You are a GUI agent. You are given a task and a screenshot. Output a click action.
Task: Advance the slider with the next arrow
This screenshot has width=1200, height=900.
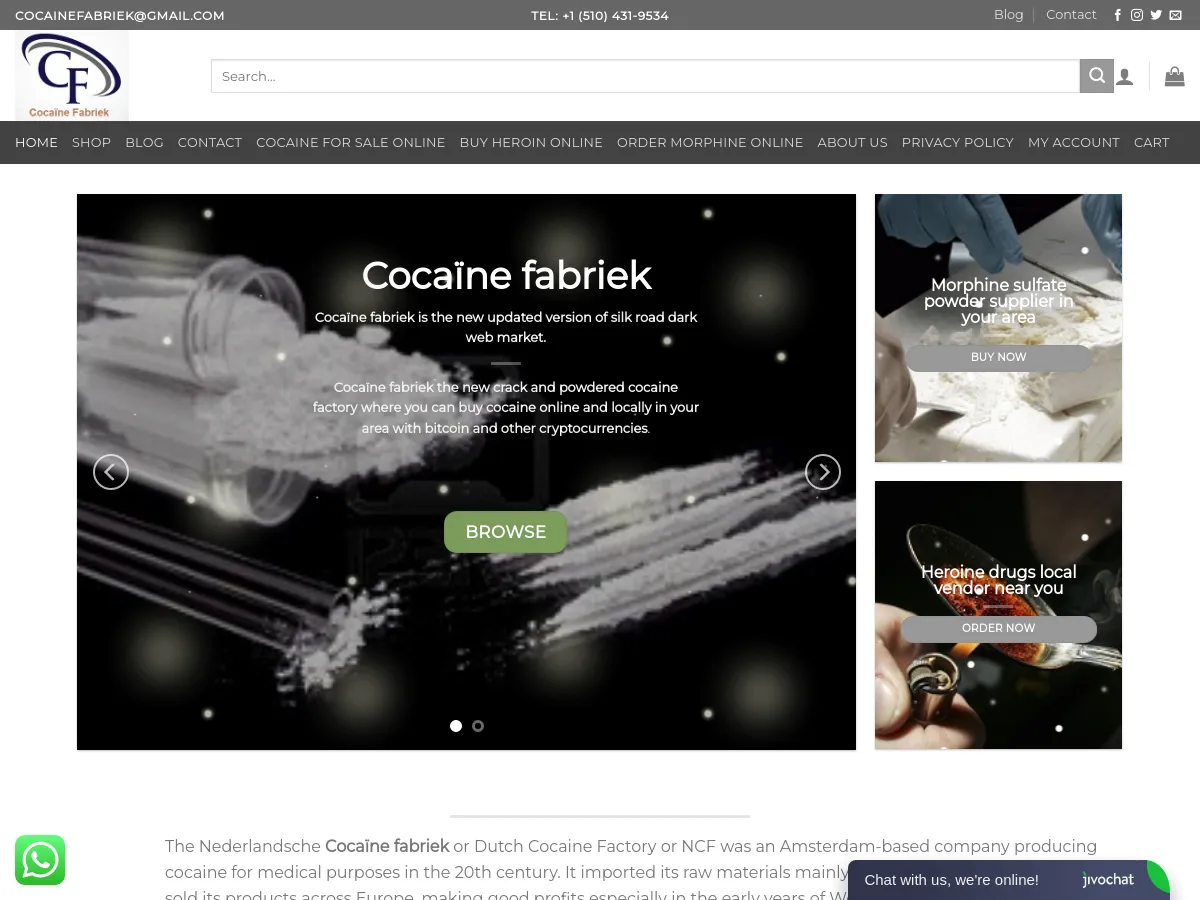coord(823,471)
